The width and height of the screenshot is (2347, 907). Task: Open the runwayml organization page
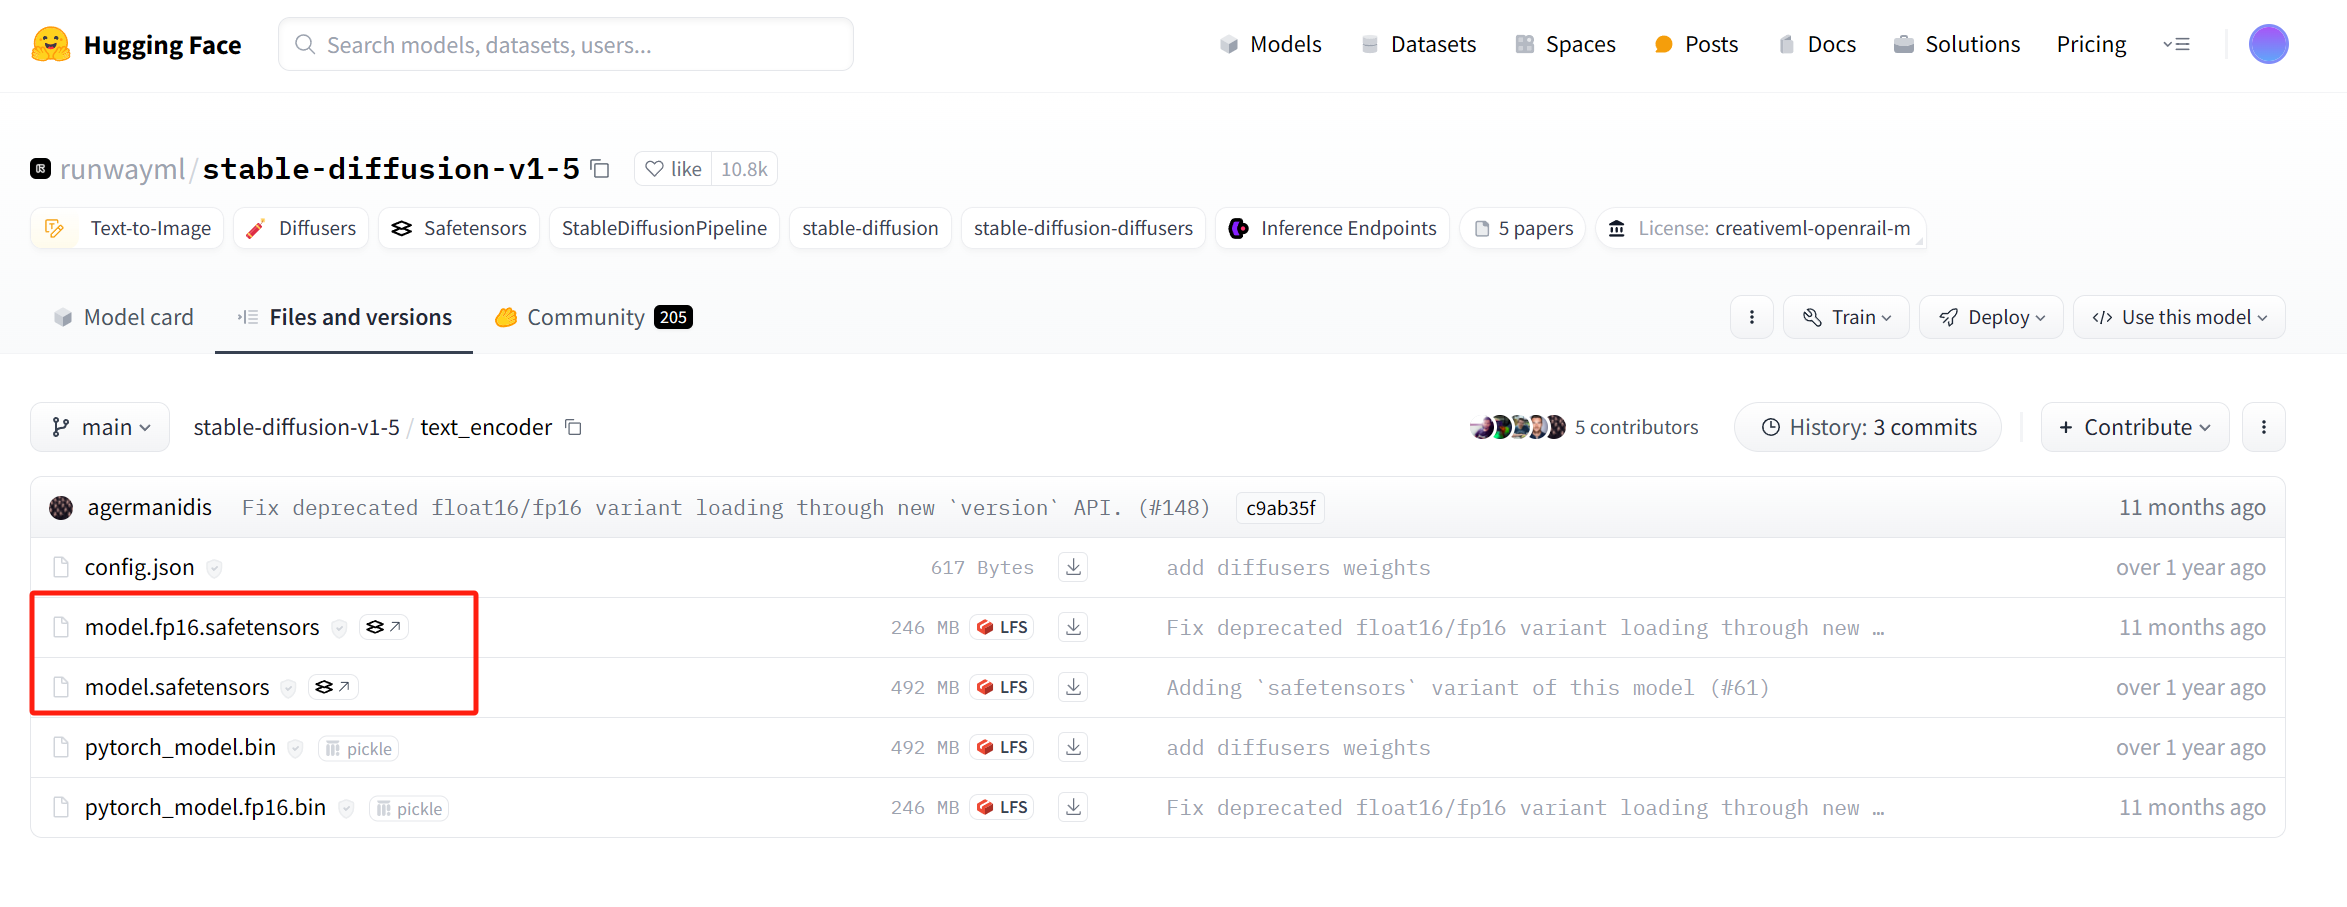(122, 169)
